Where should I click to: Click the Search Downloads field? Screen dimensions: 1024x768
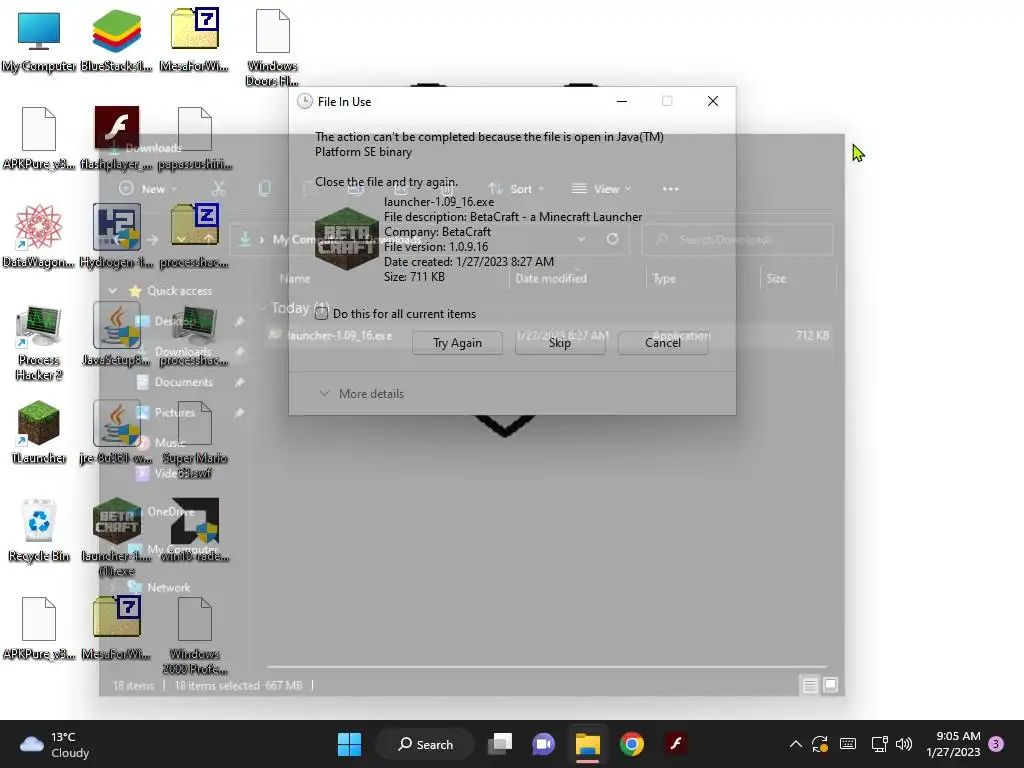click(737, 240)
